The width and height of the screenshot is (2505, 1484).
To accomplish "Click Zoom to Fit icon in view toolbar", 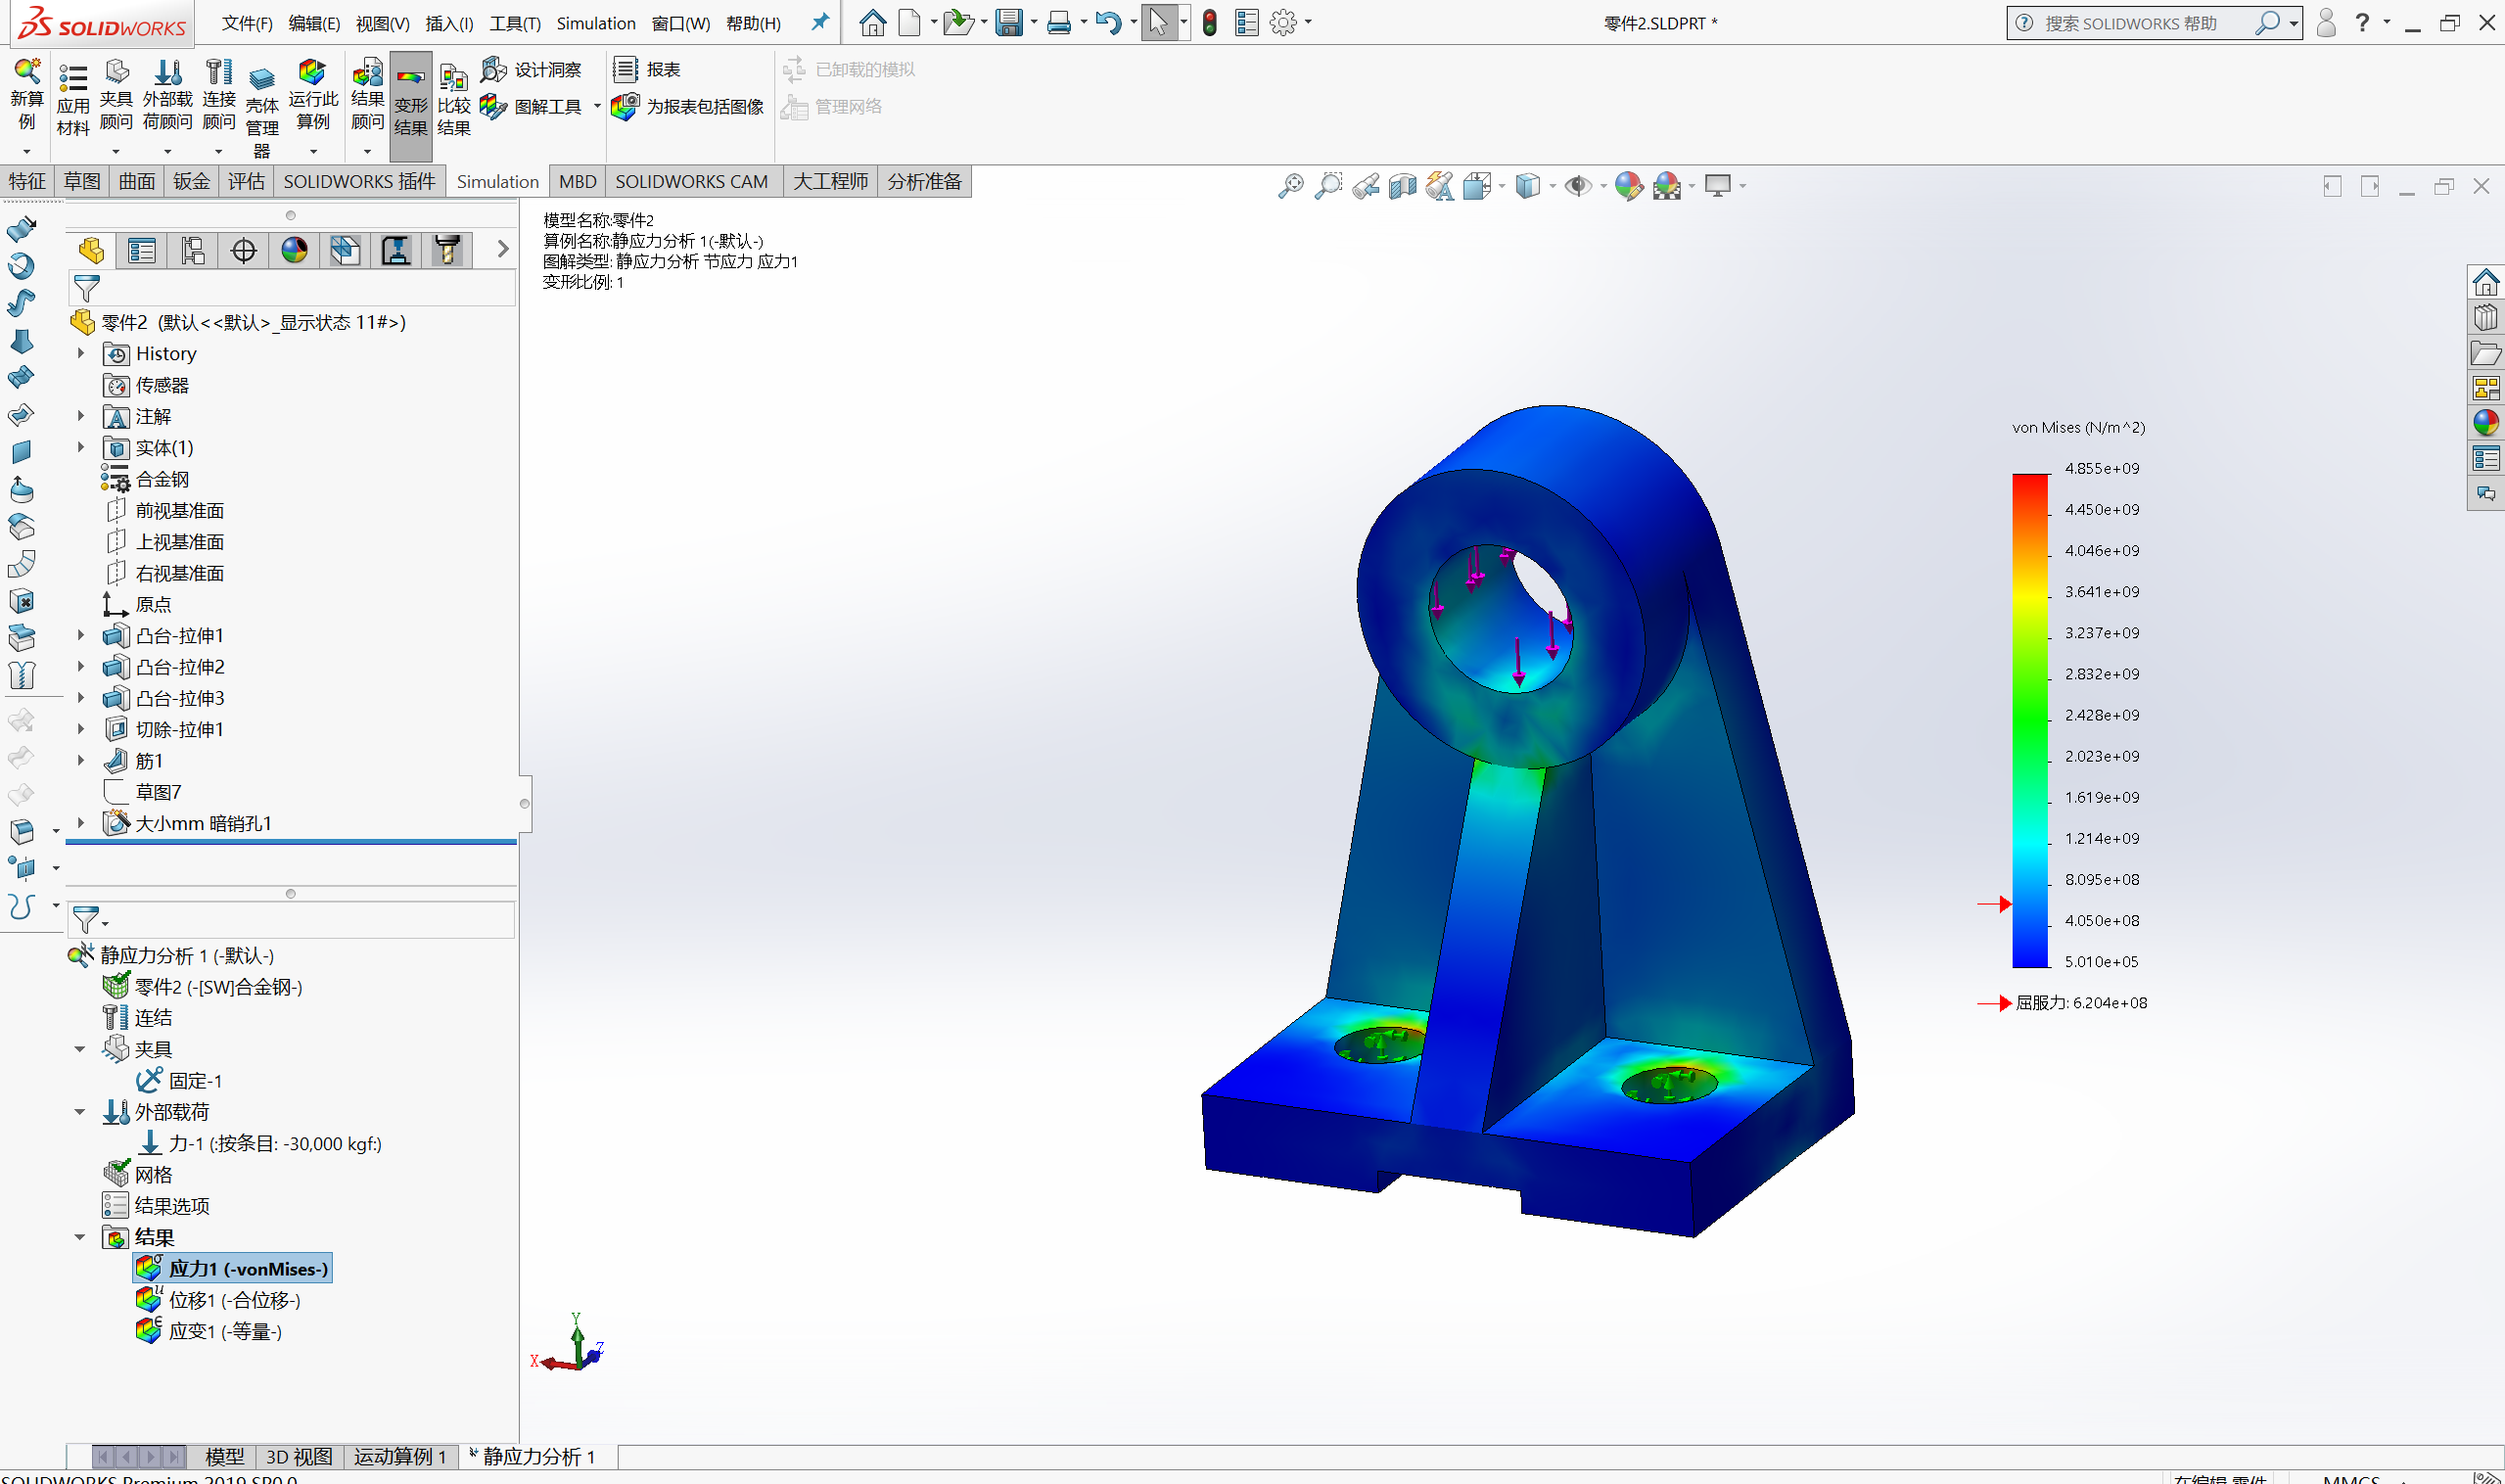I will click(1291, 185).
